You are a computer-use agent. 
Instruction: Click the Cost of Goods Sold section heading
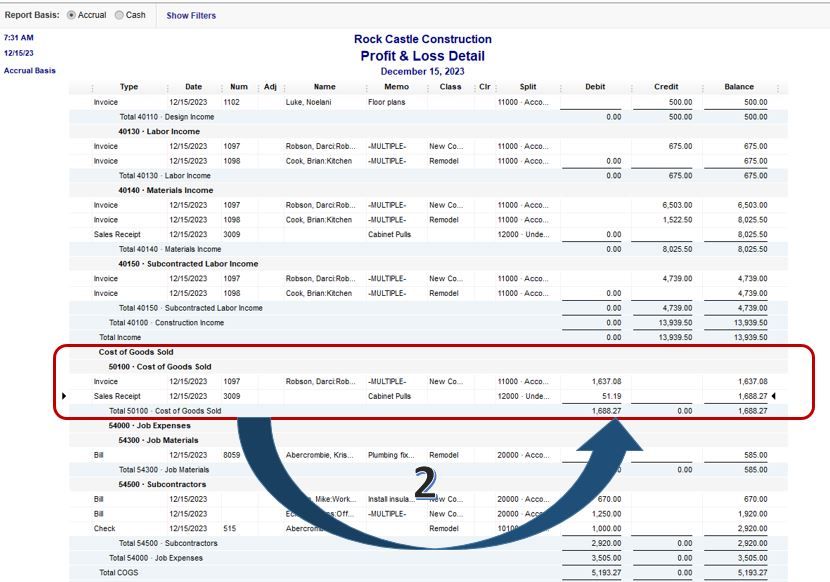[136, 352]
